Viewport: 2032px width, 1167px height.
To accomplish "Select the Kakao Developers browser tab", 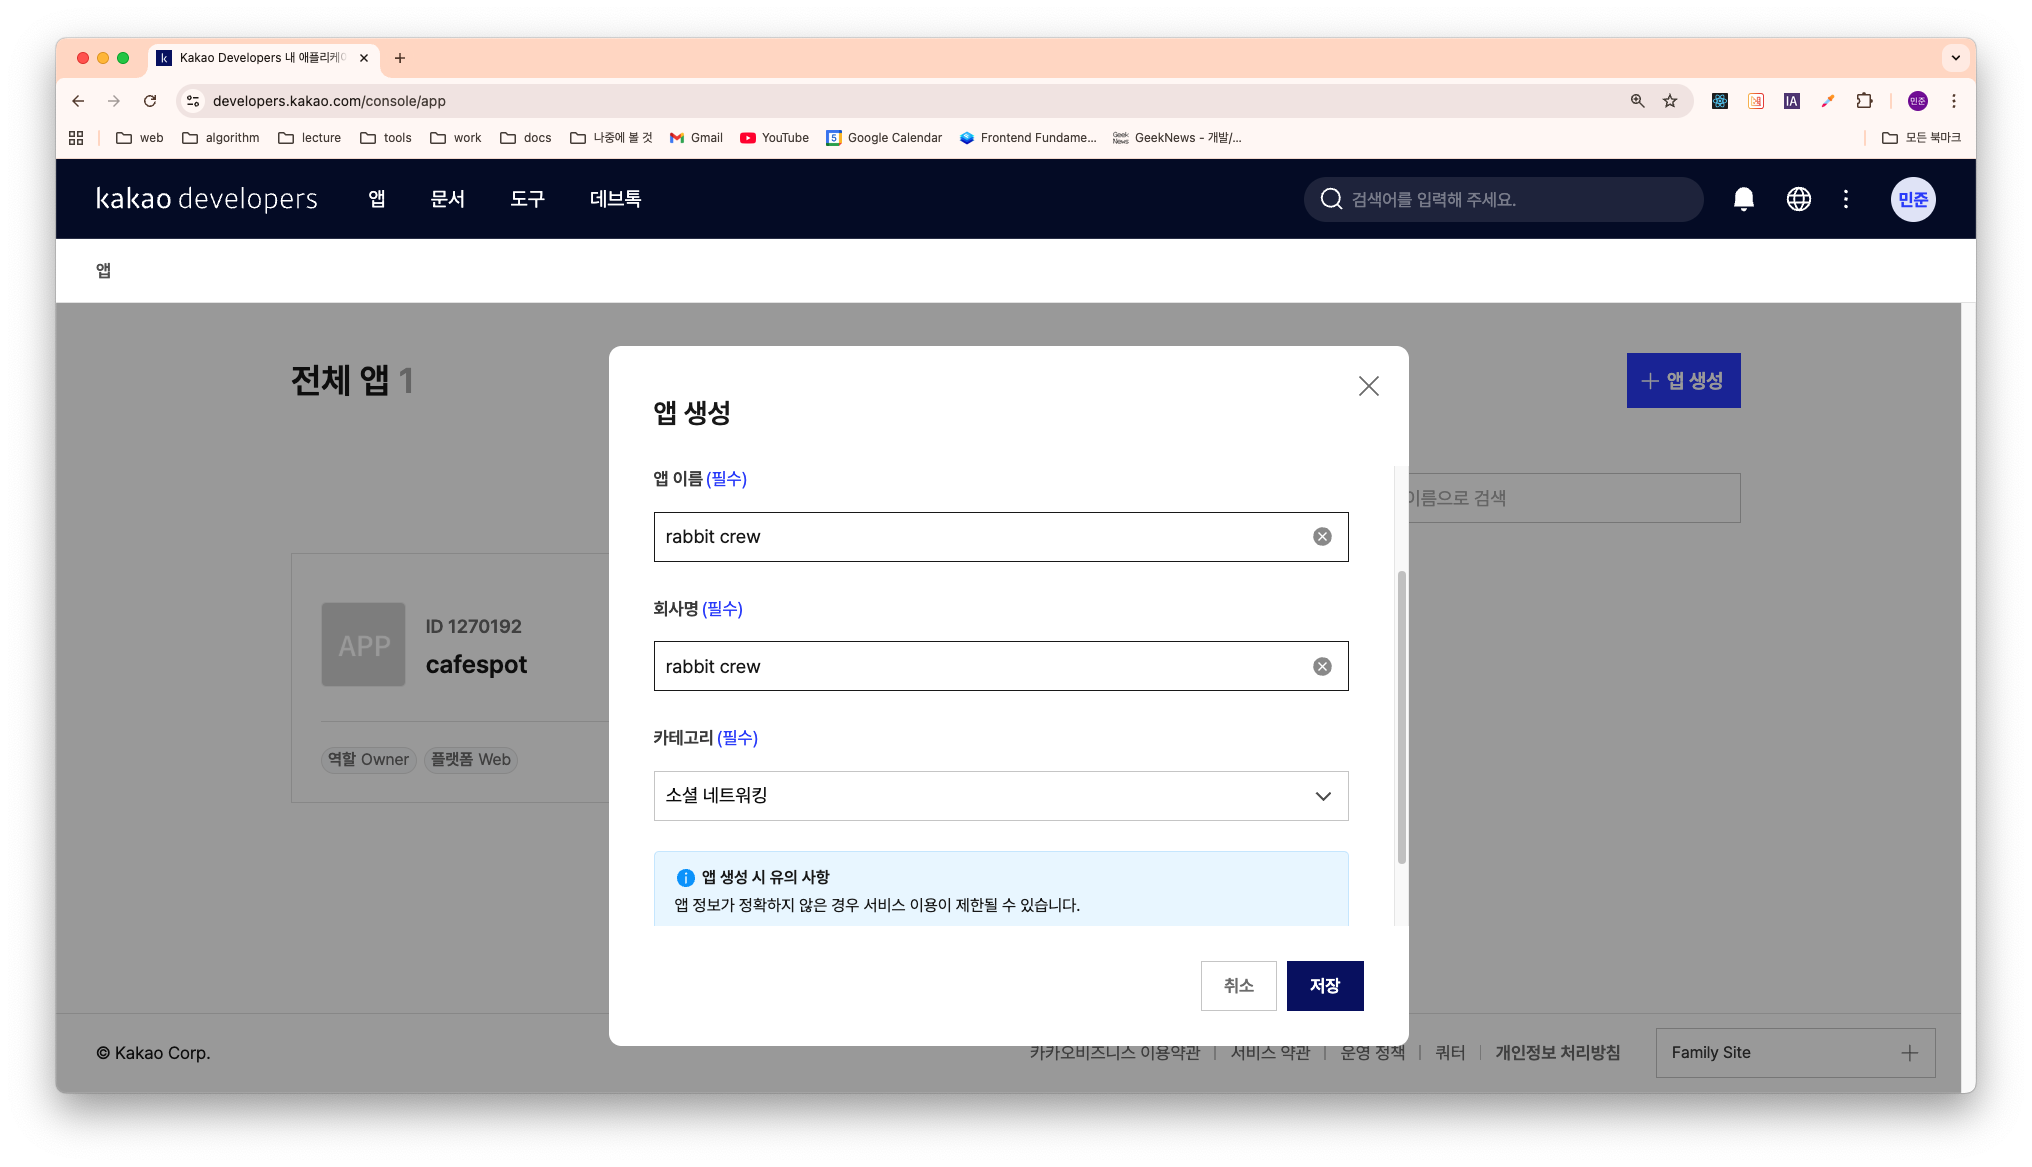I will click(264, 58).
